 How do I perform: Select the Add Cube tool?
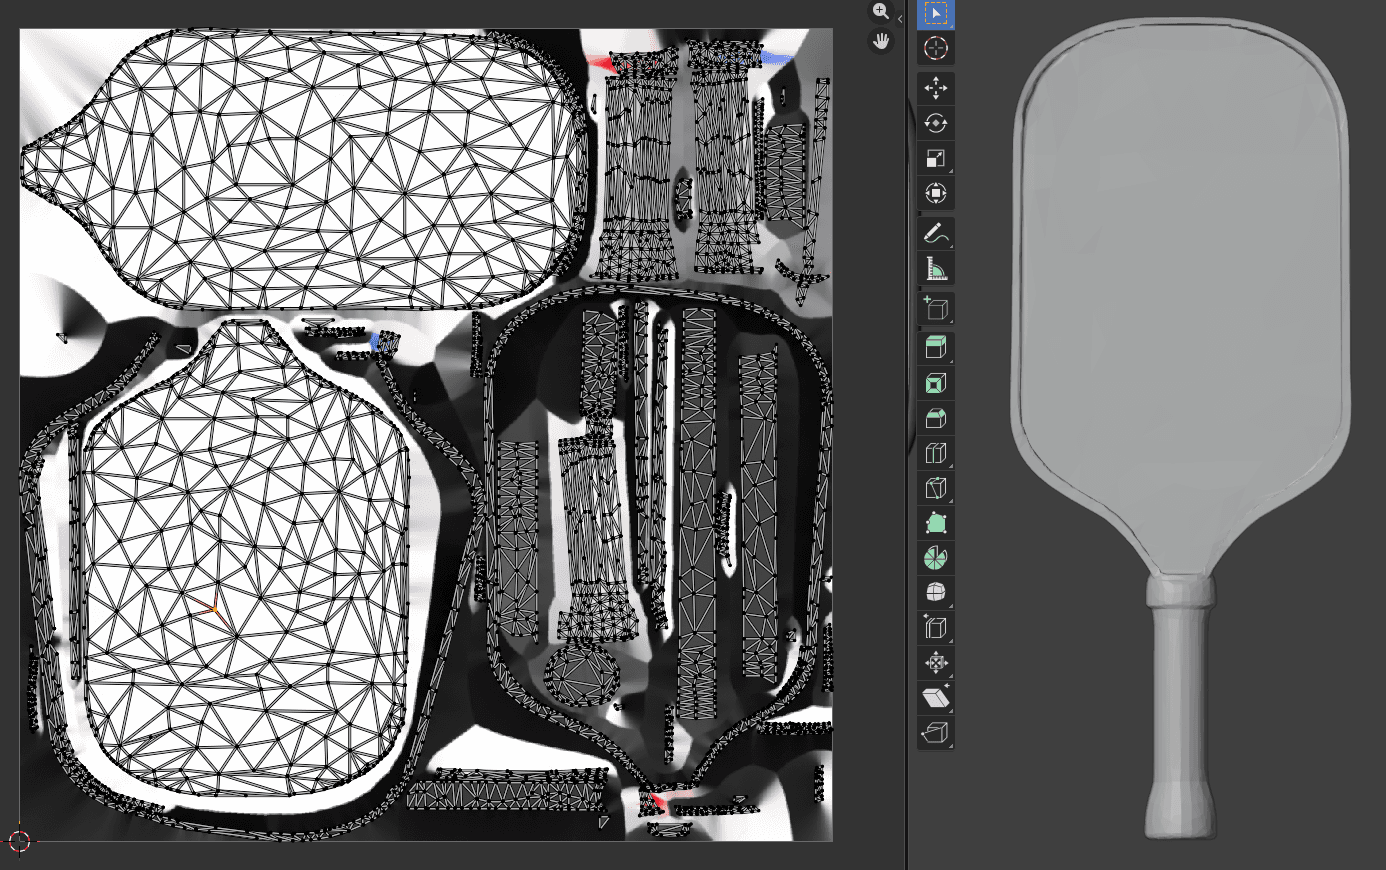936,308
